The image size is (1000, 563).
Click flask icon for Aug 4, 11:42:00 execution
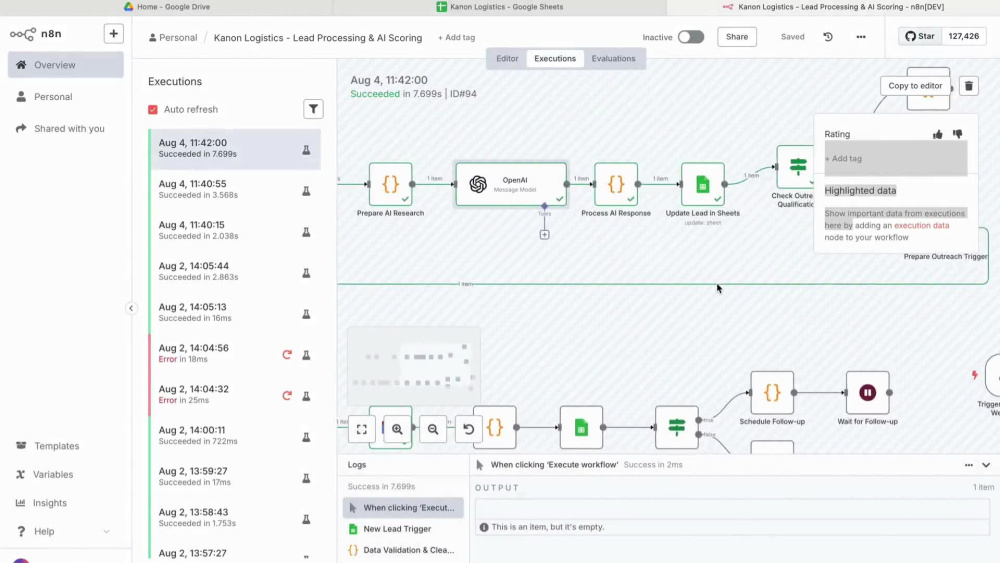click(306, 150)
